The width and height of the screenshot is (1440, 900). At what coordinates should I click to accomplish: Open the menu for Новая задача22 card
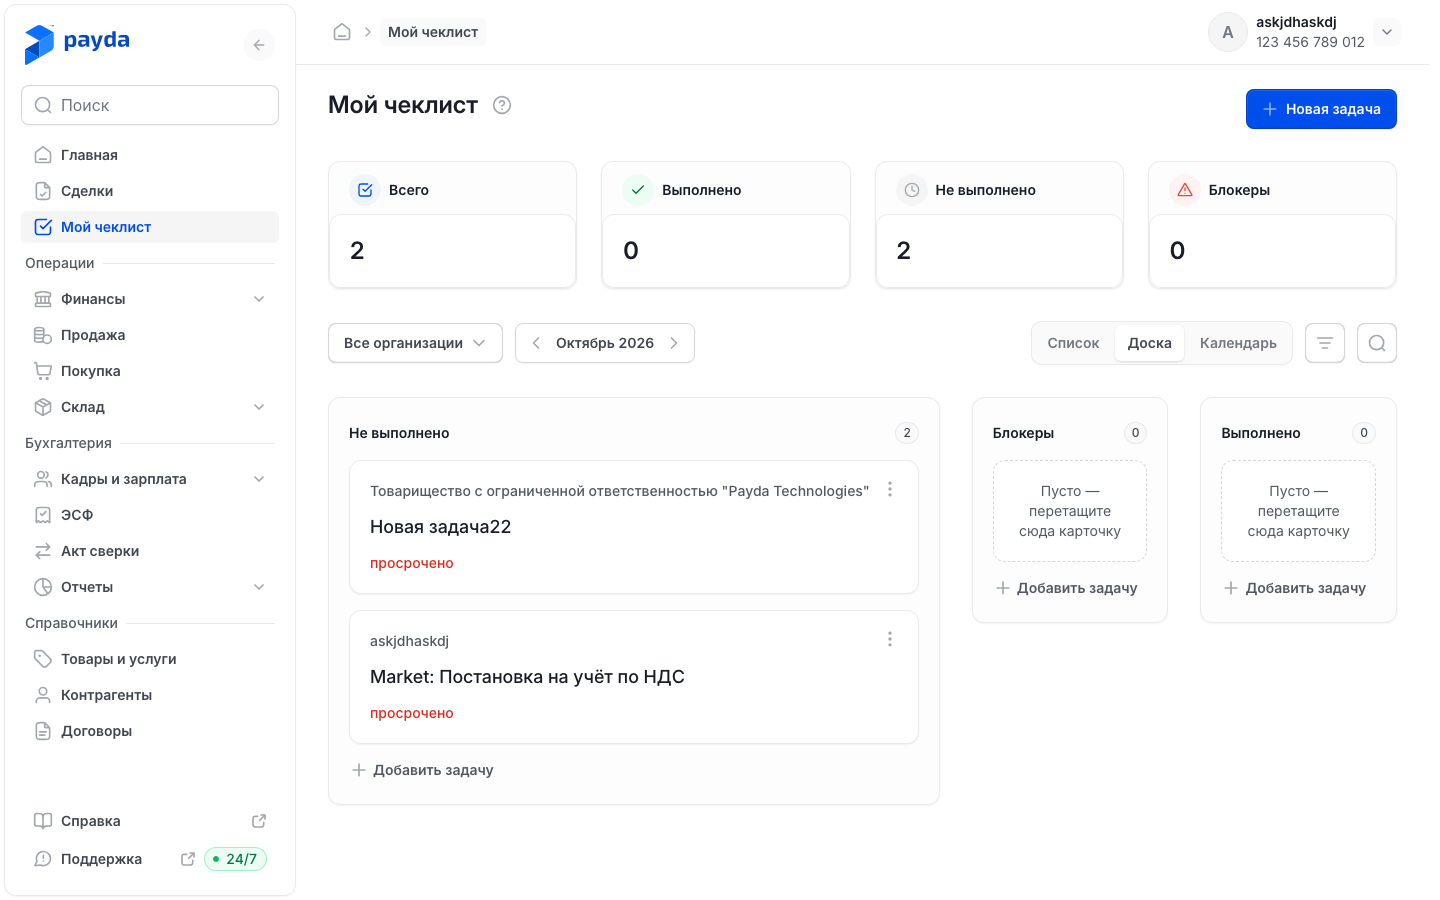(x=890, y=489)
